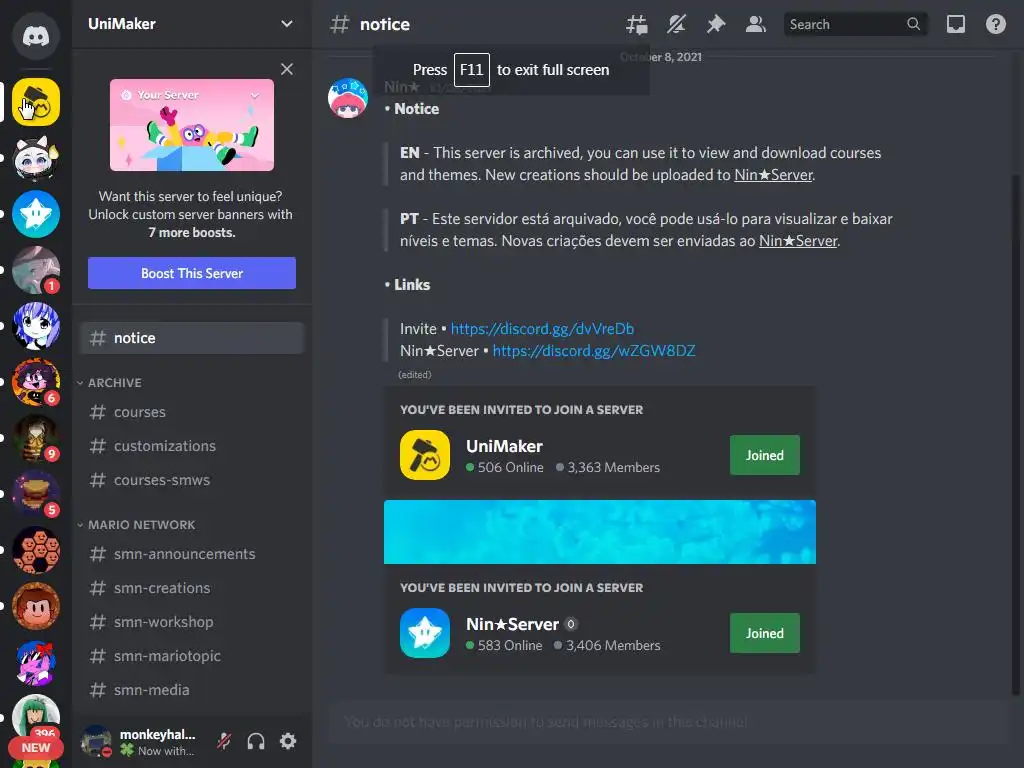The height and width of the screenshot is (768, 1024).
Task: Click Boost This Server button
Action: 192,273
